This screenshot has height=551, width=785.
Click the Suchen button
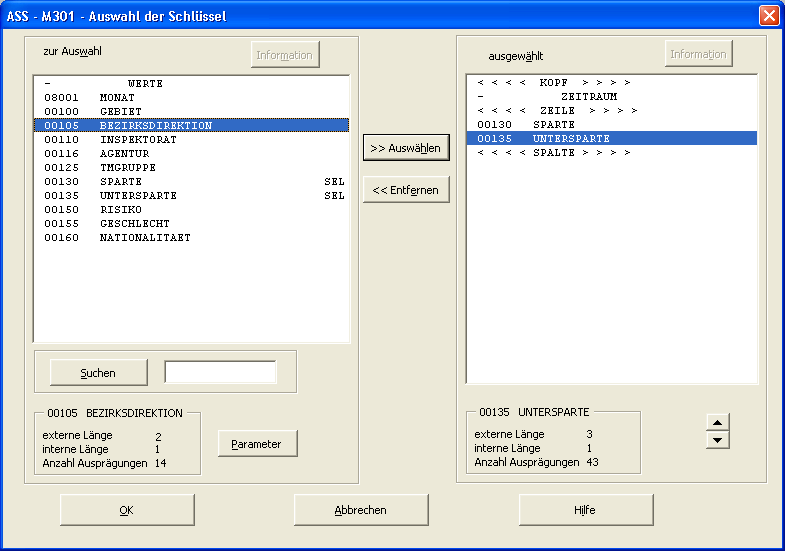point(98,373)
